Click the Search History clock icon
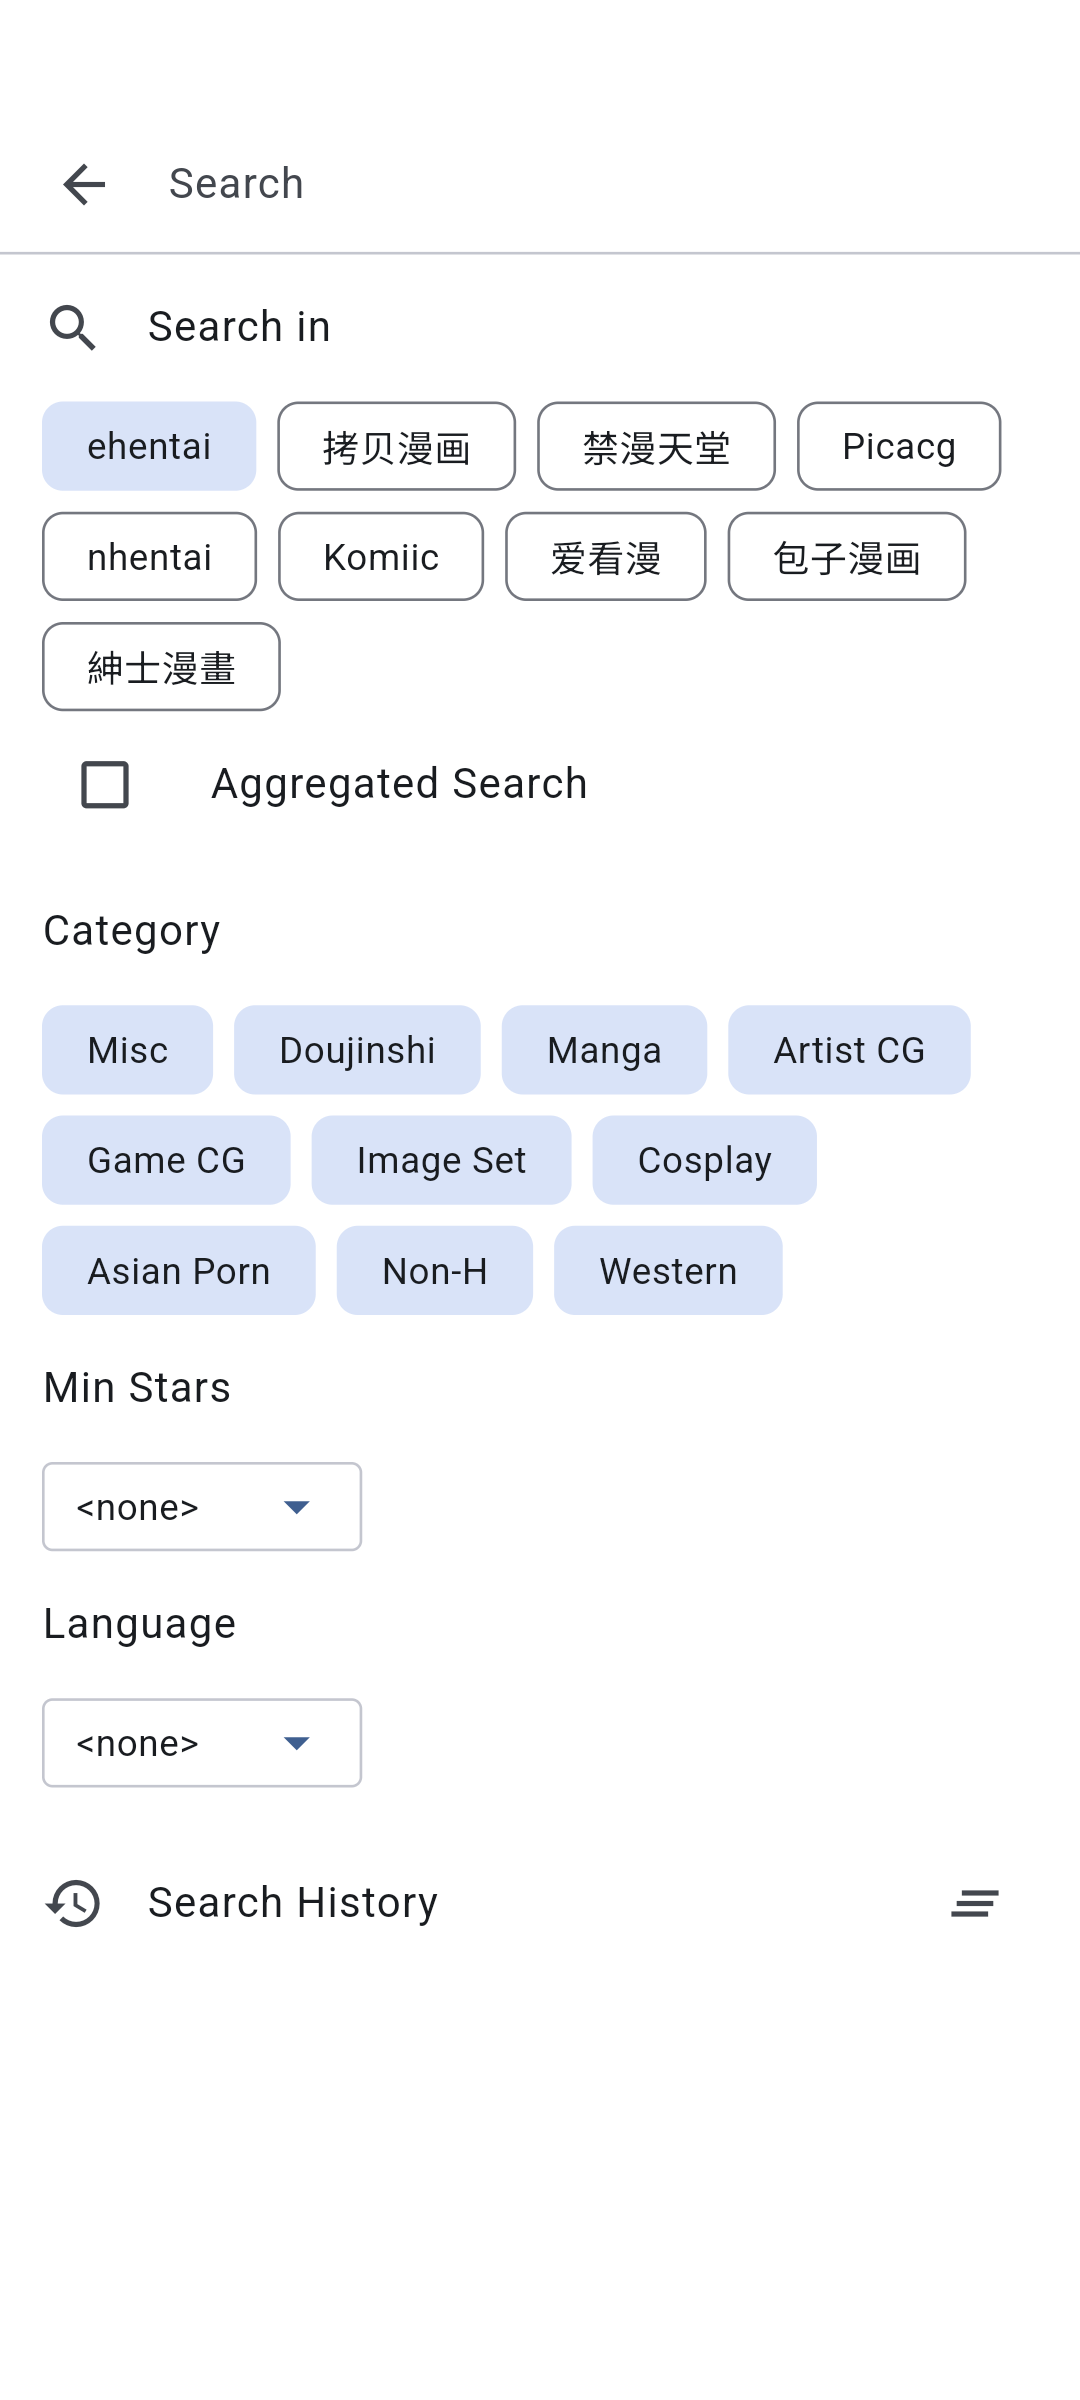 [x=73, y=1903]
